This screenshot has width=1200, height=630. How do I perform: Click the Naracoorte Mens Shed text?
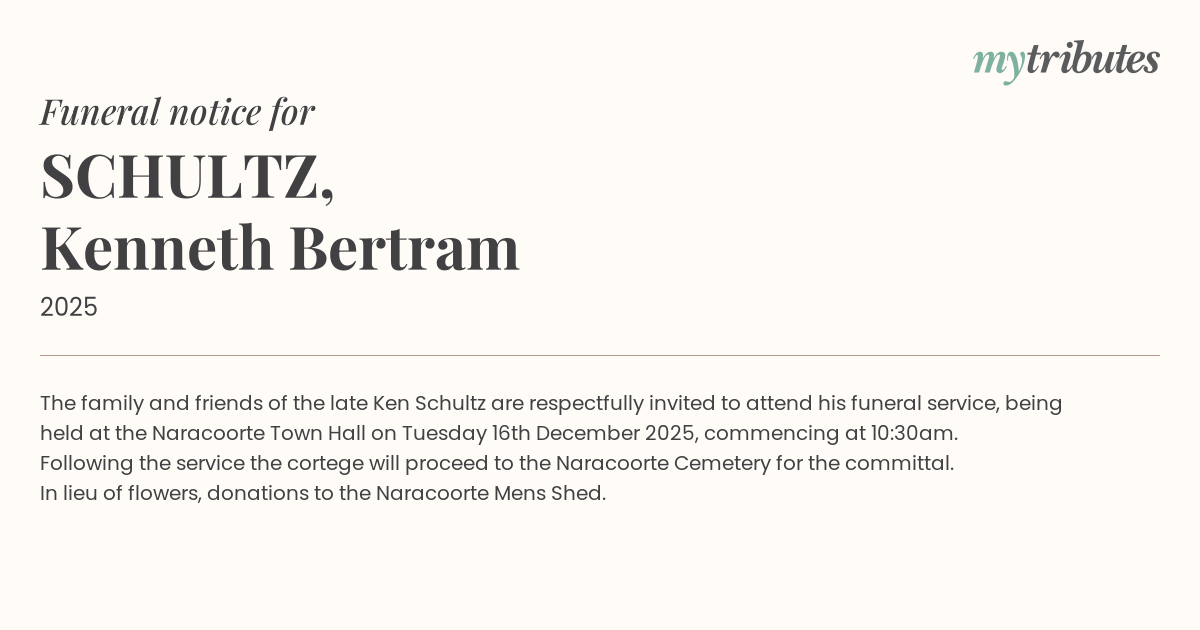click(490, 493)
